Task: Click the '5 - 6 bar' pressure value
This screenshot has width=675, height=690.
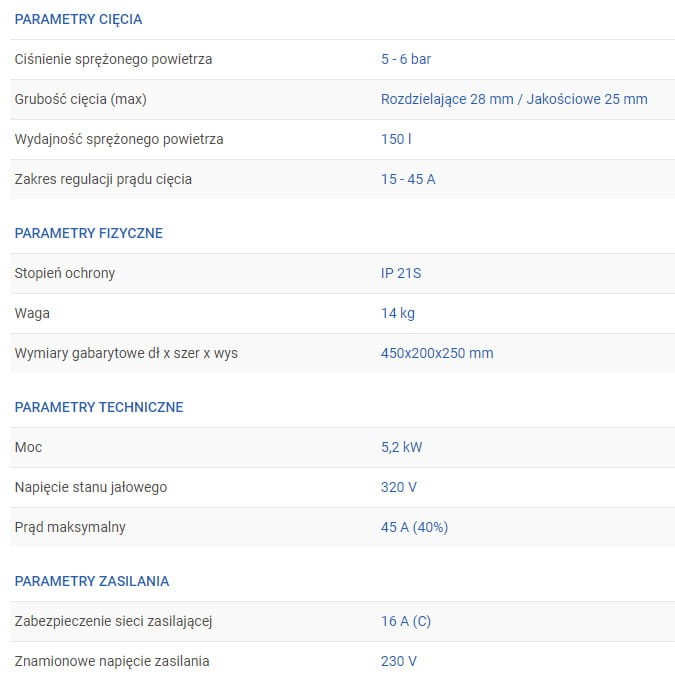Action: point(406,59)
